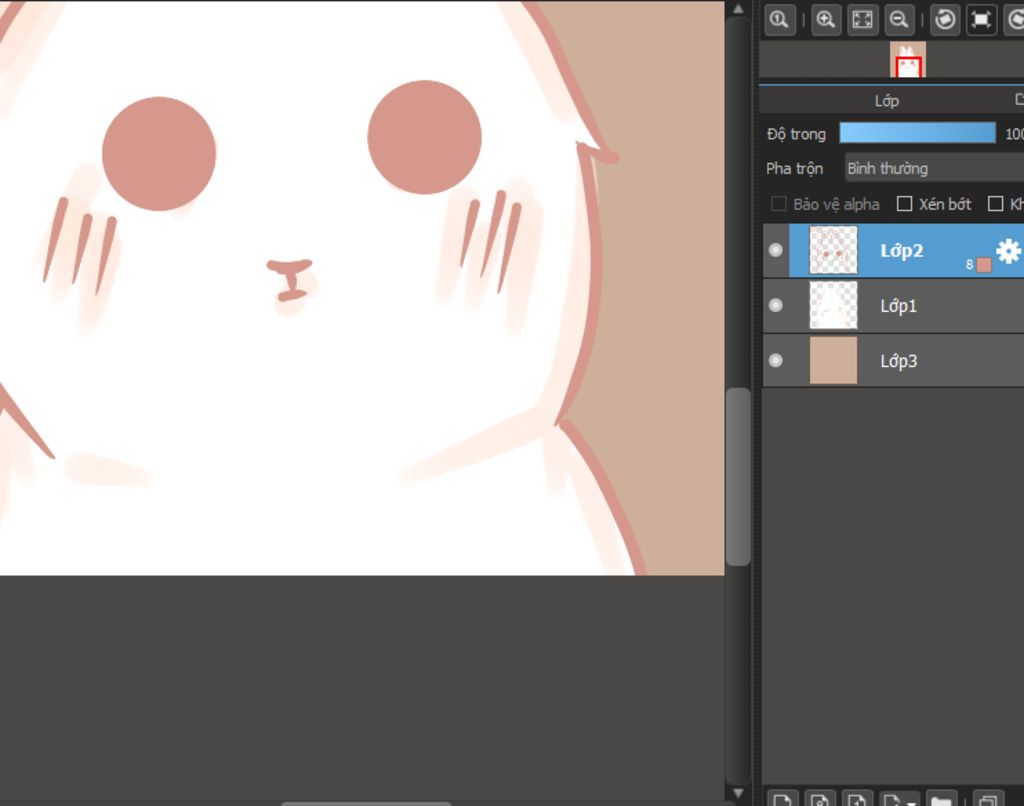Image resolution: width=1024 pixels, height=806 pixels.
Task: Enable the Xén bớt clipping checkbox
Action: [x=904, y=204]
